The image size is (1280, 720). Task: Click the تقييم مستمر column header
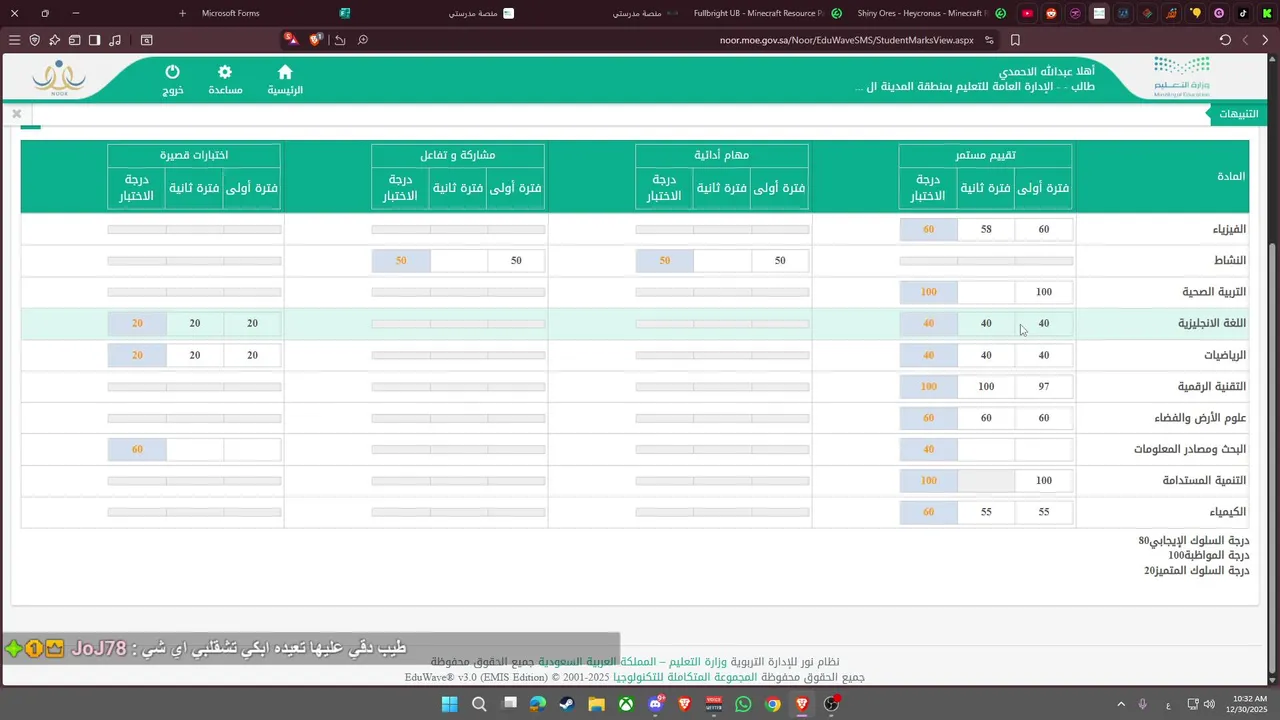(986, 155)
